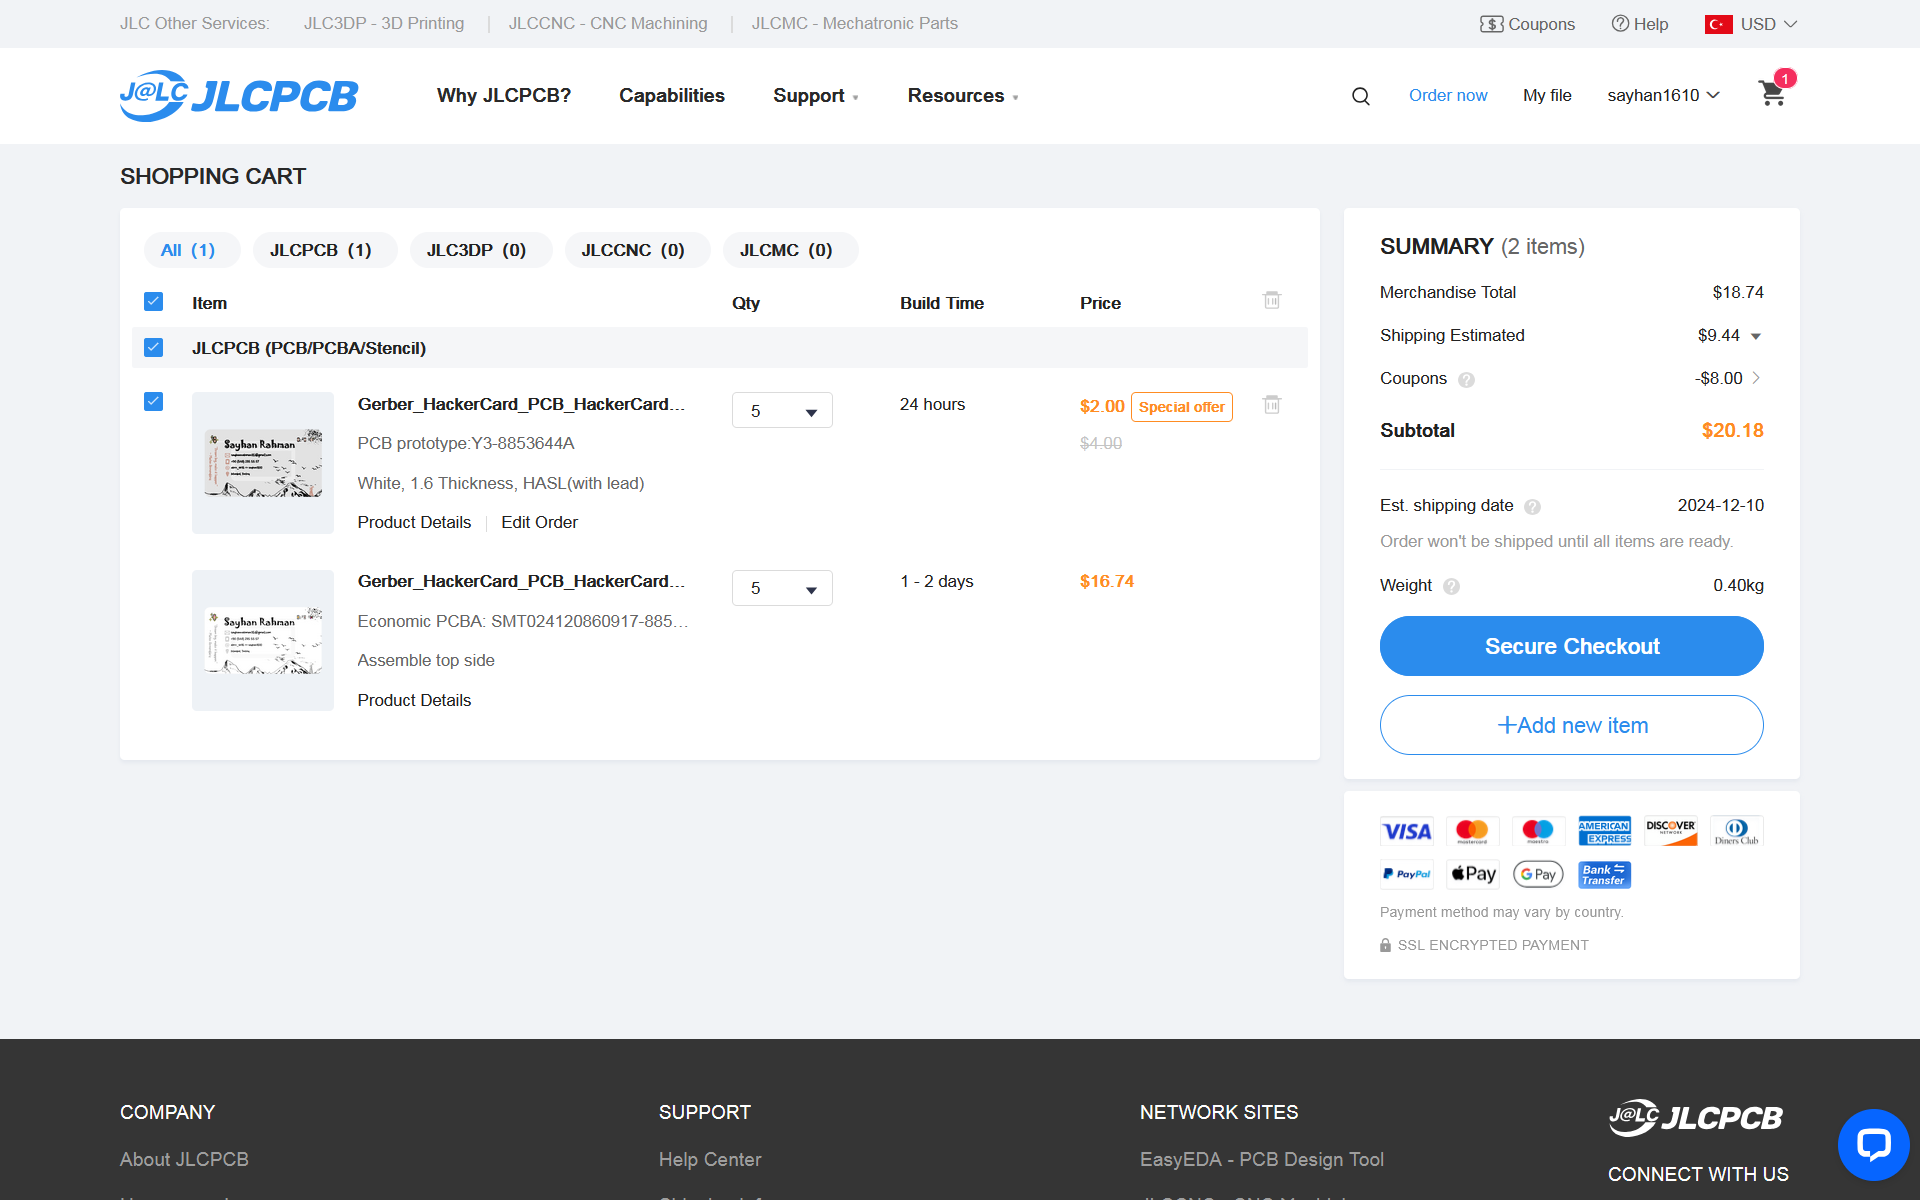Click the search magnifier icon
Viewport: 1920px width, 1200px height.
coord(1360,96)
